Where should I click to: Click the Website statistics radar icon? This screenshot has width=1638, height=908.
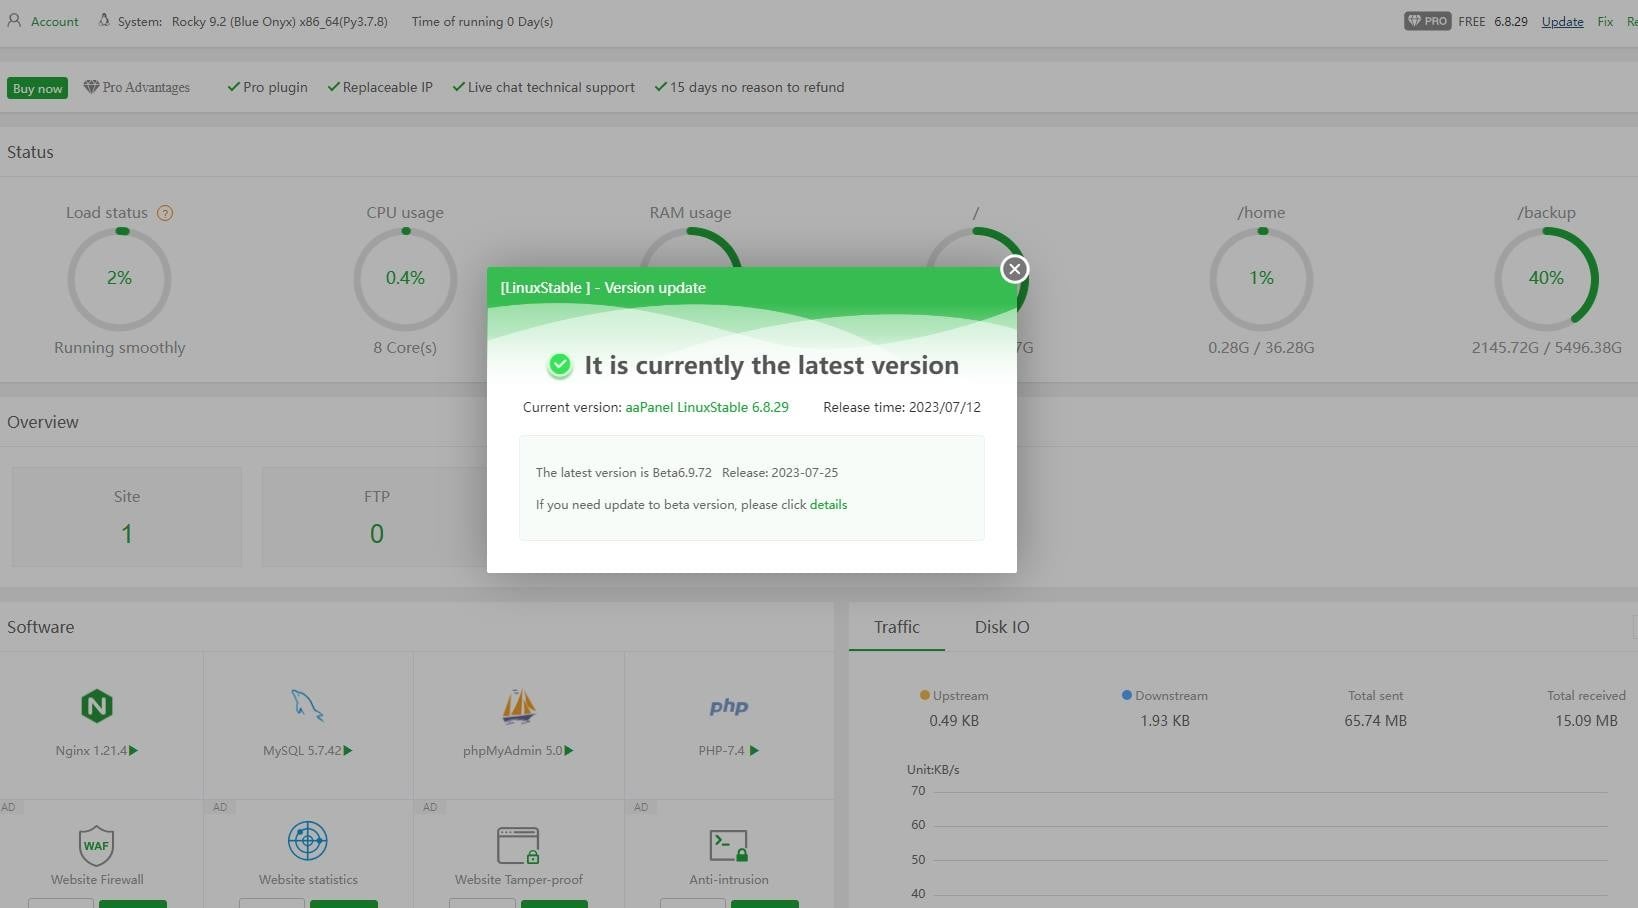pyautogui.click(x=308, y=841)
